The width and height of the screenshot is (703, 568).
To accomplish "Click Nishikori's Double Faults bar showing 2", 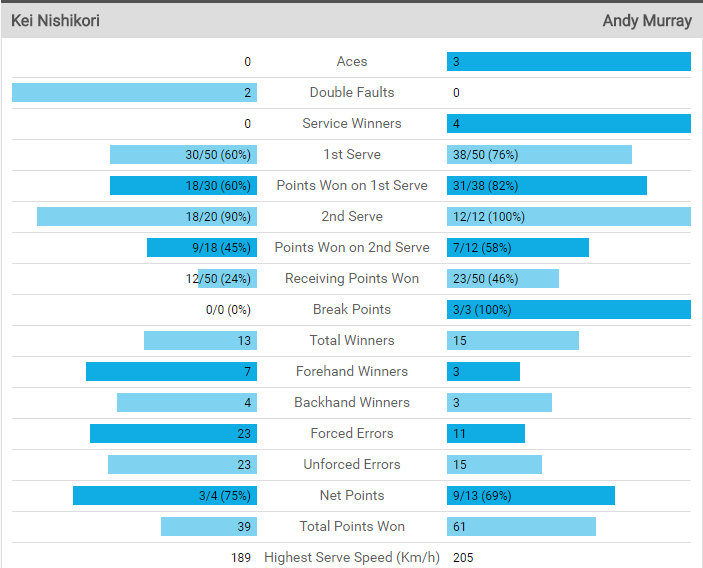I will [134, 93].
